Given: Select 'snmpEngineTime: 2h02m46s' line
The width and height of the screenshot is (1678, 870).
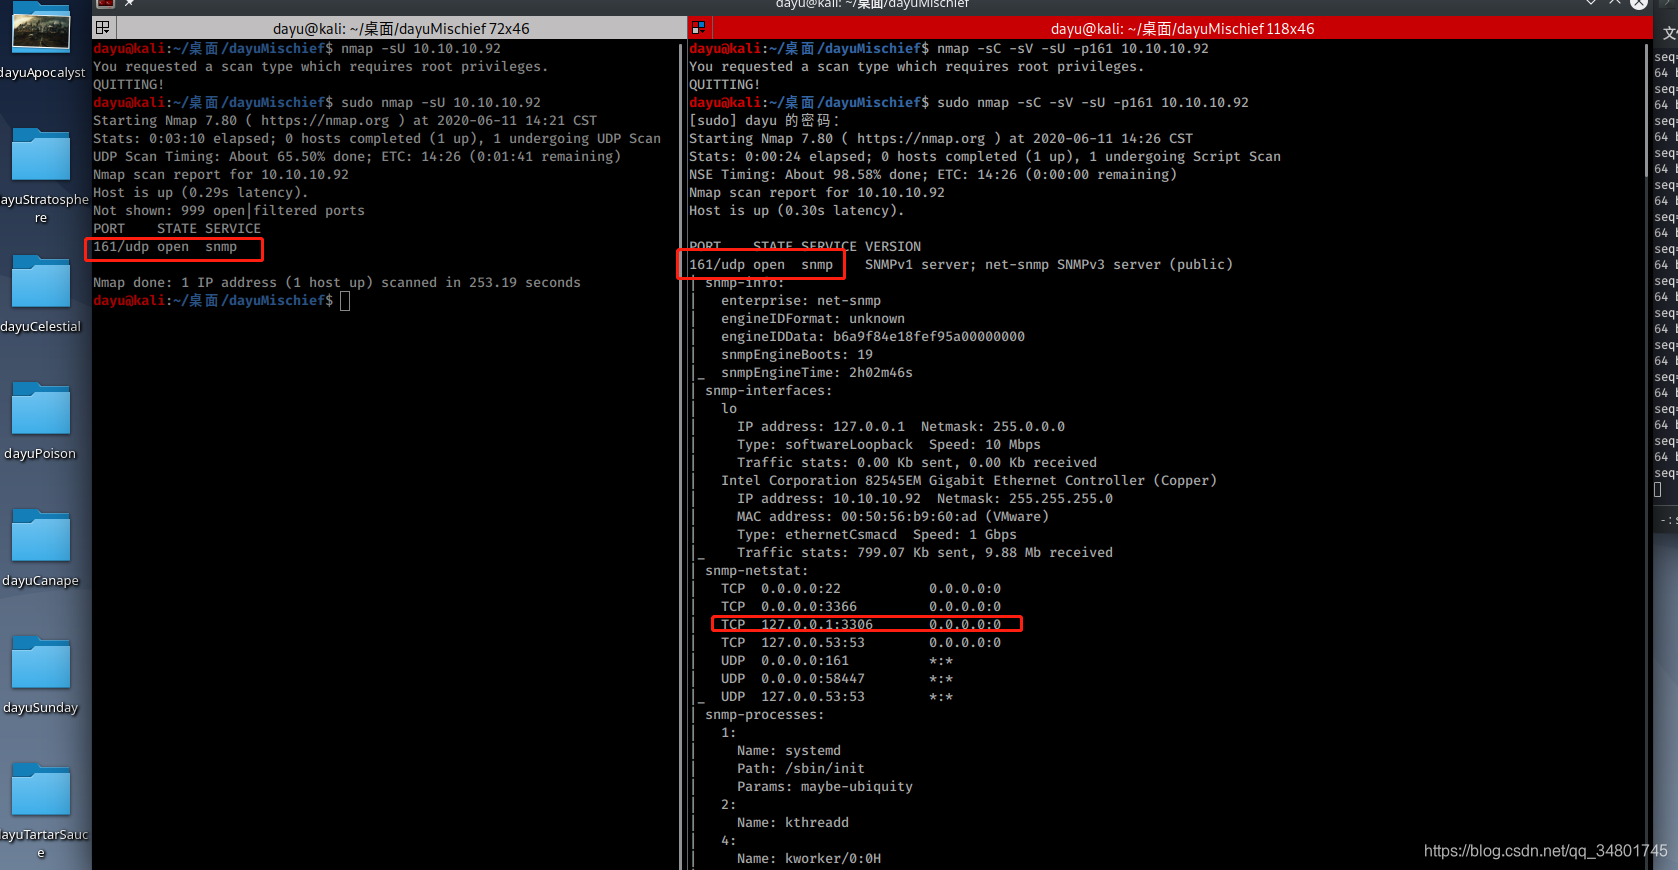Looking at the screenshot, I should point(817,372).
